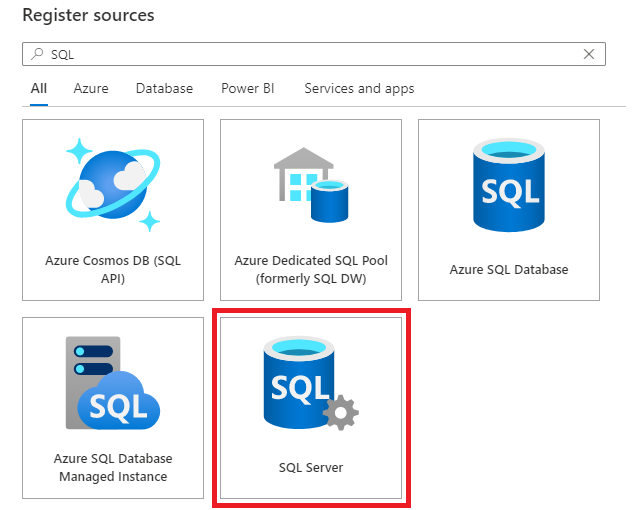Image resolution: width=641 pixels, height=510 pixels.
Task: Select the Azure Cosmos DB (SQL API) label
Action: [112, 269]
